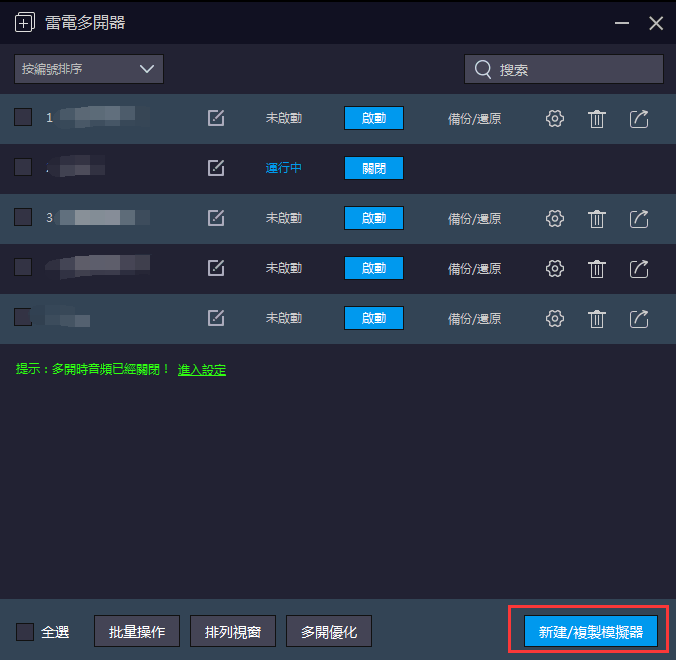Click 新建/複製模擬器 button
676x660 pixels.
(590, 632)
